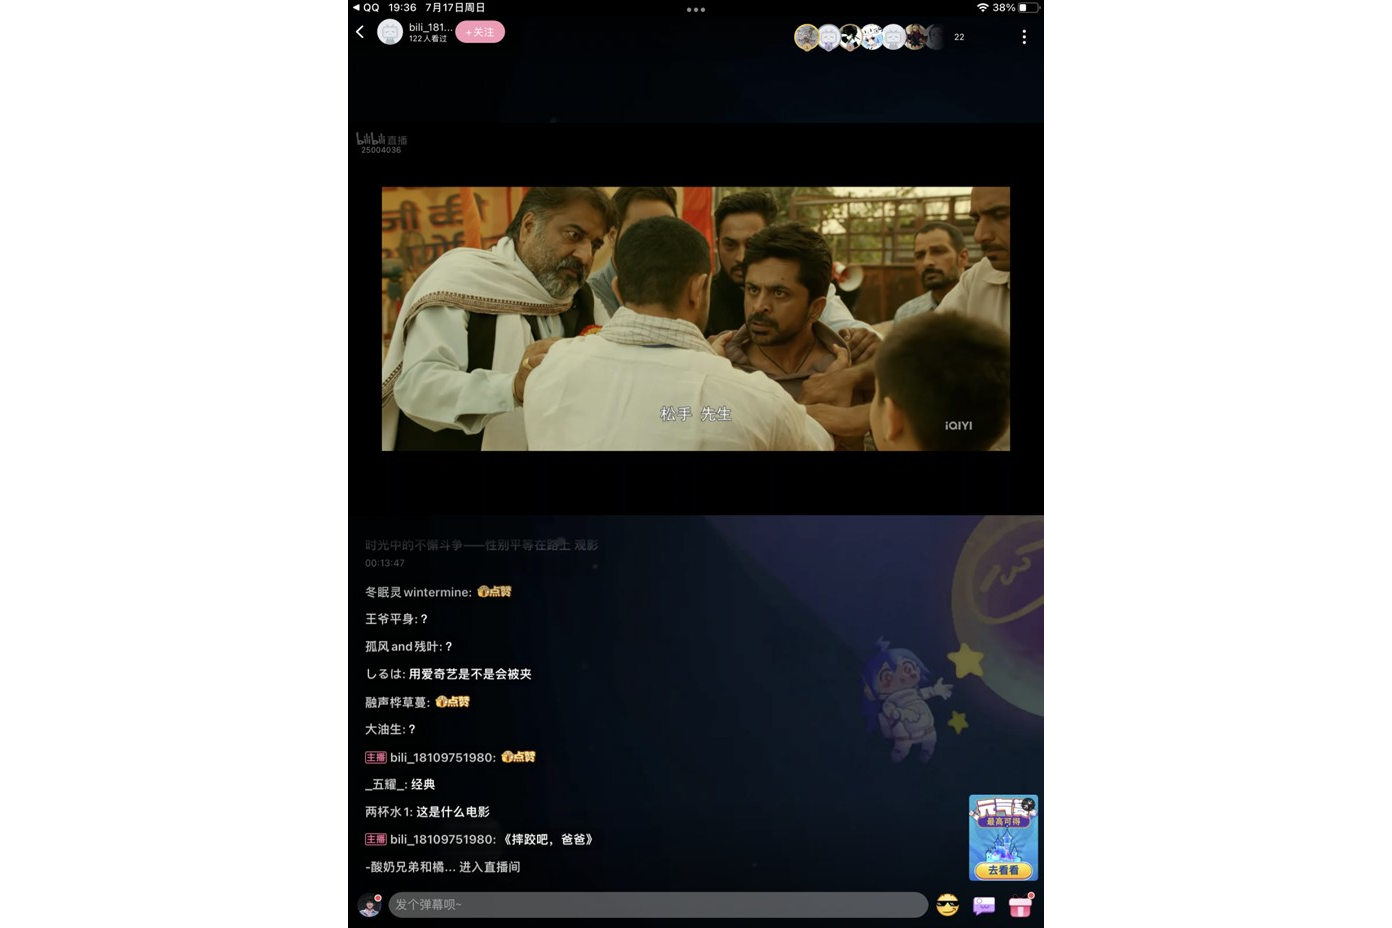Tap the 122人看过 view count
Image resolution: width=1392 pixels, height=928 pixels.
(x=428, y=39)
